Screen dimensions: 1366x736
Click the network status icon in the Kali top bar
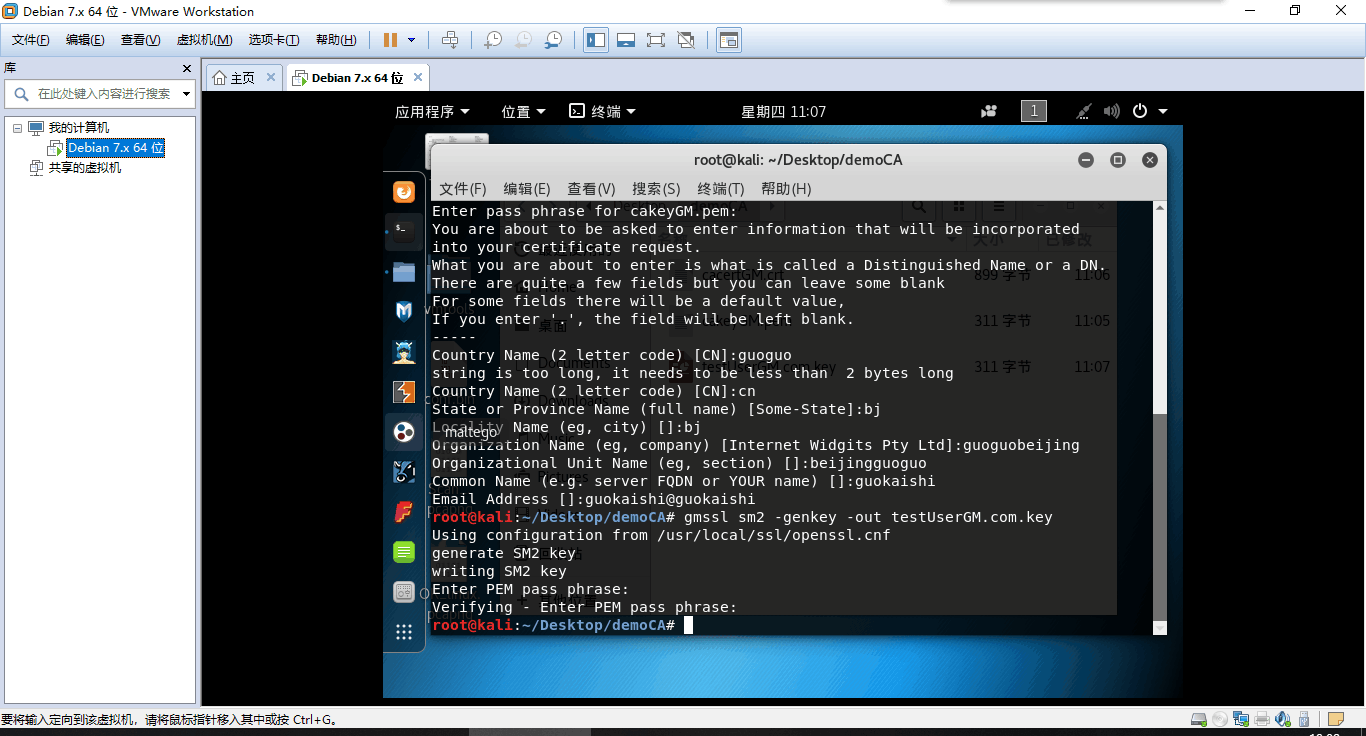tap(1083, 112)
